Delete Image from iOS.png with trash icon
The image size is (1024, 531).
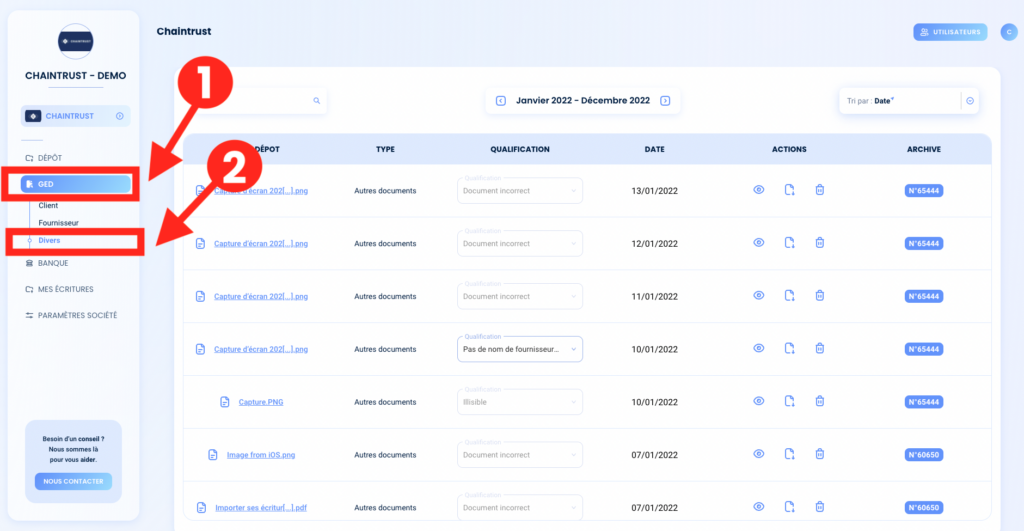[820, 455]
